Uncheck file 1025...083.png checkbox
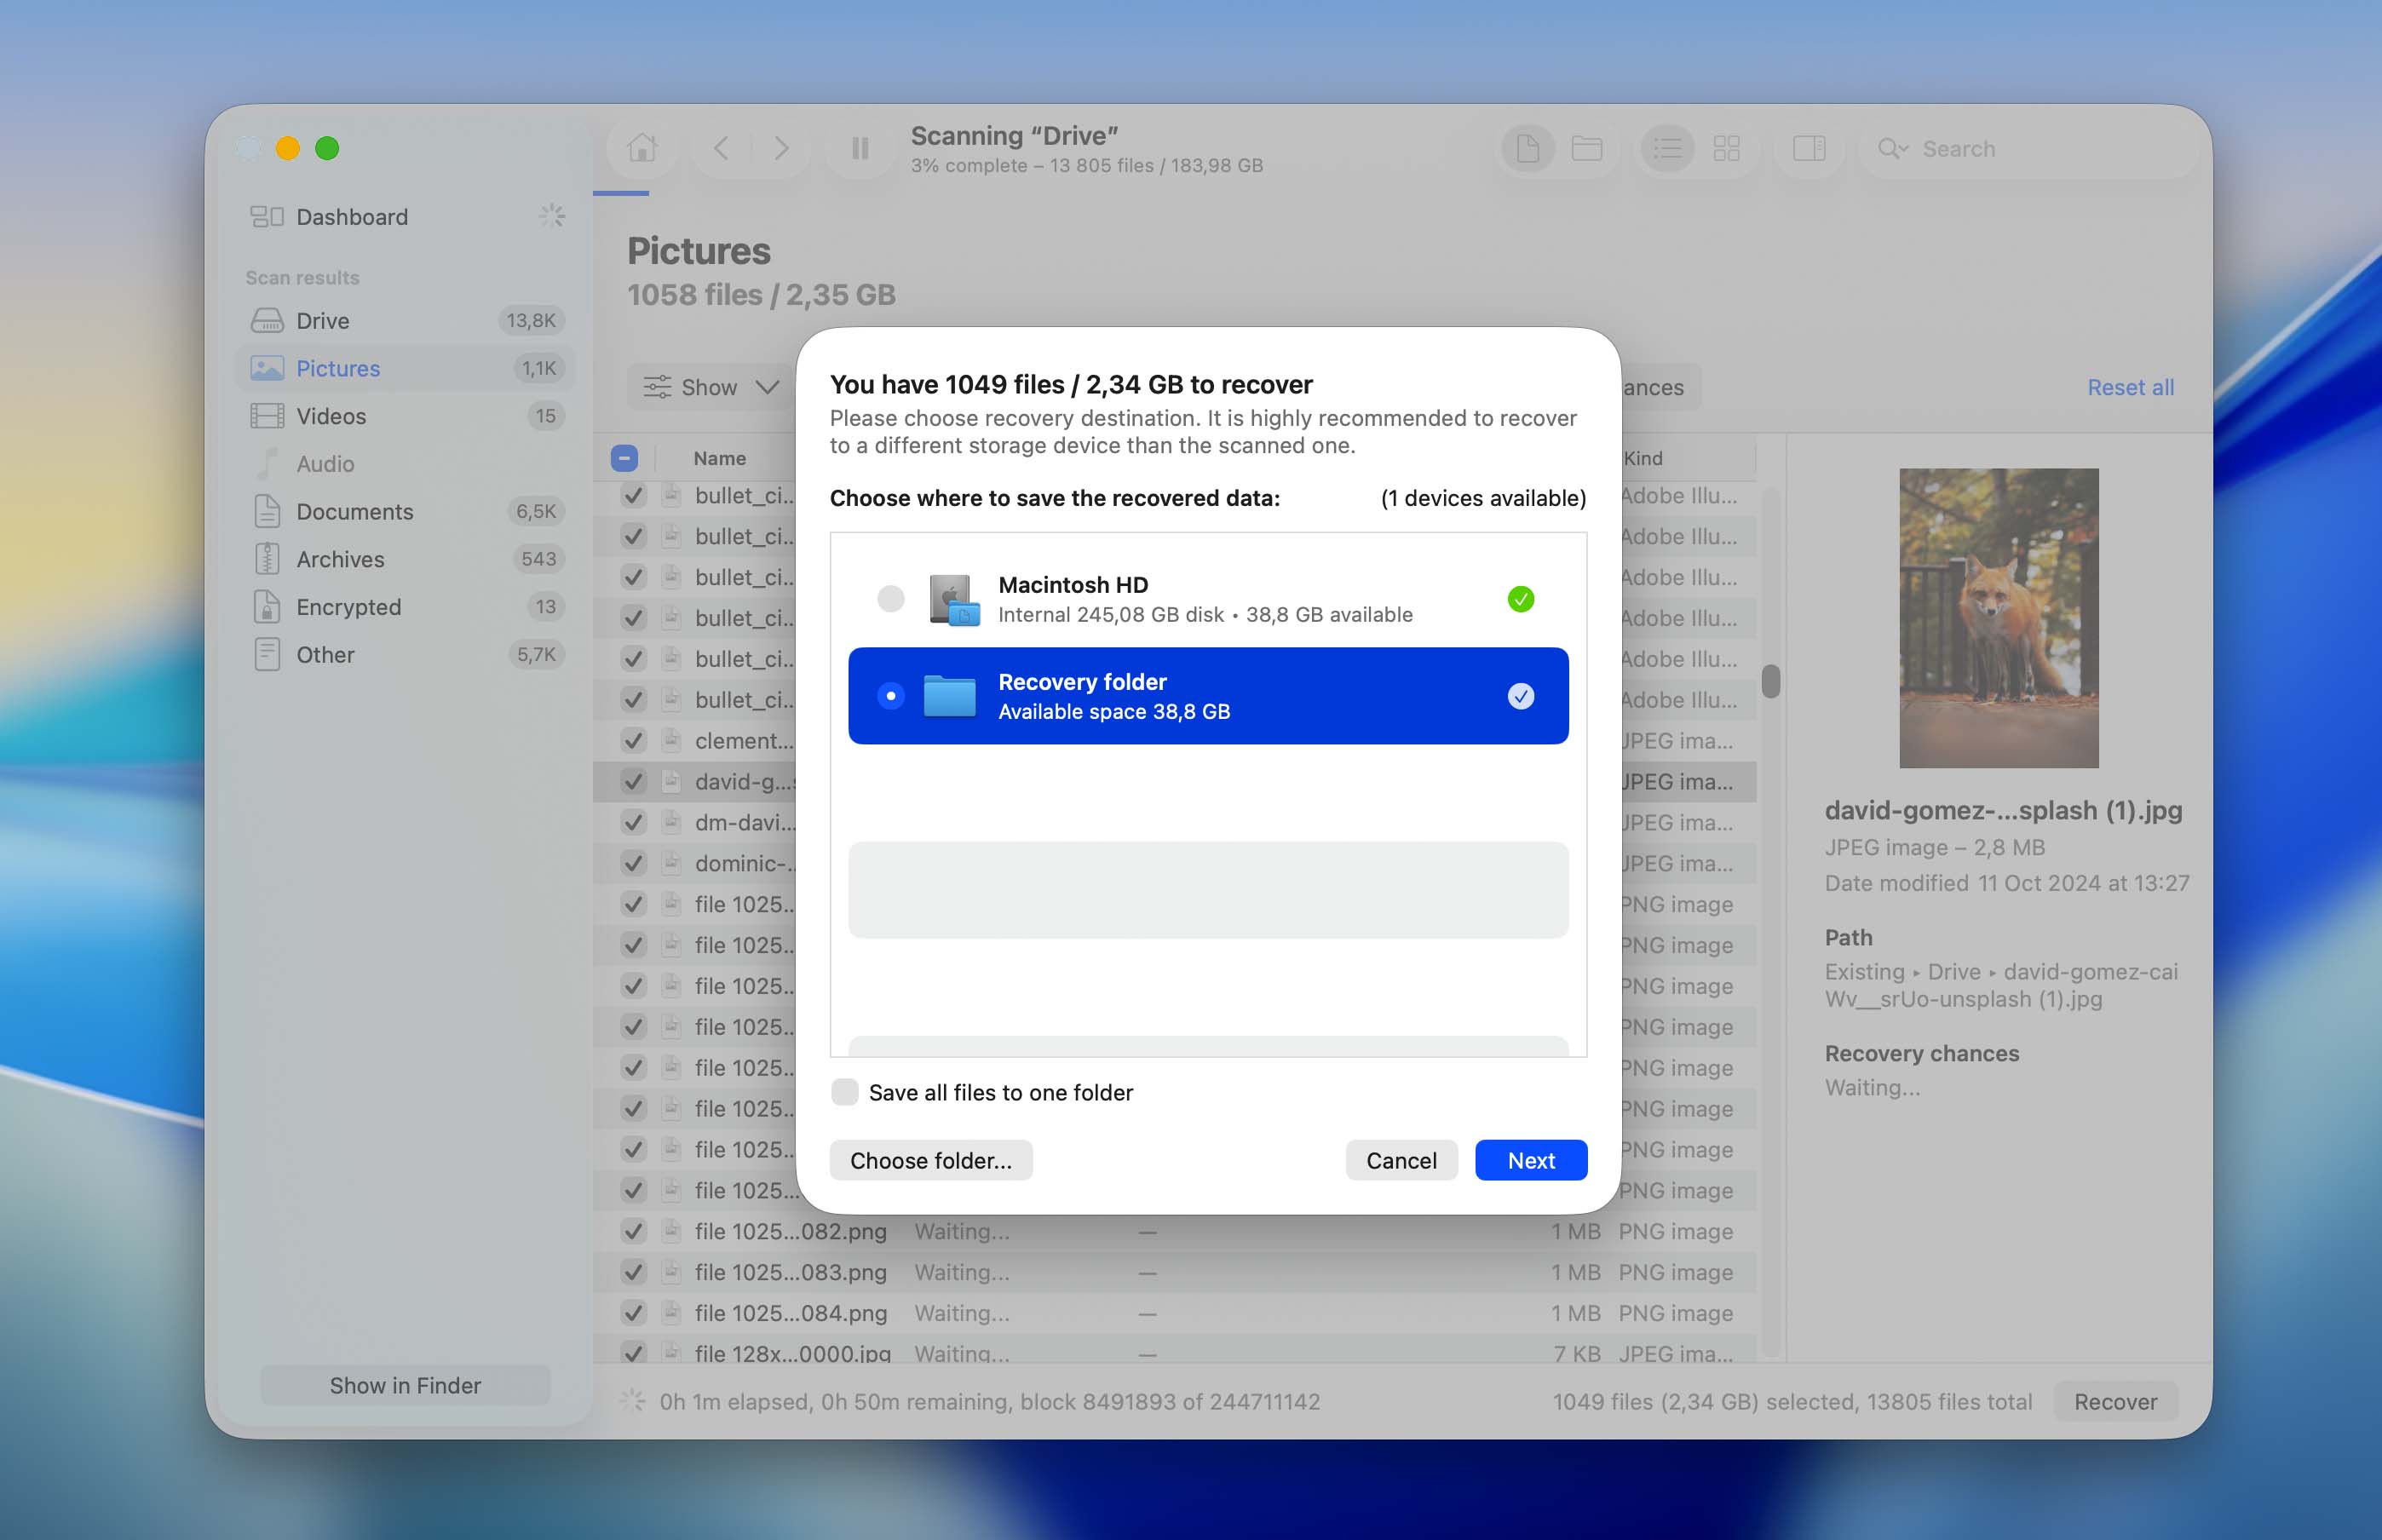This screenshot has height=1540, width=2382. 633,1272
